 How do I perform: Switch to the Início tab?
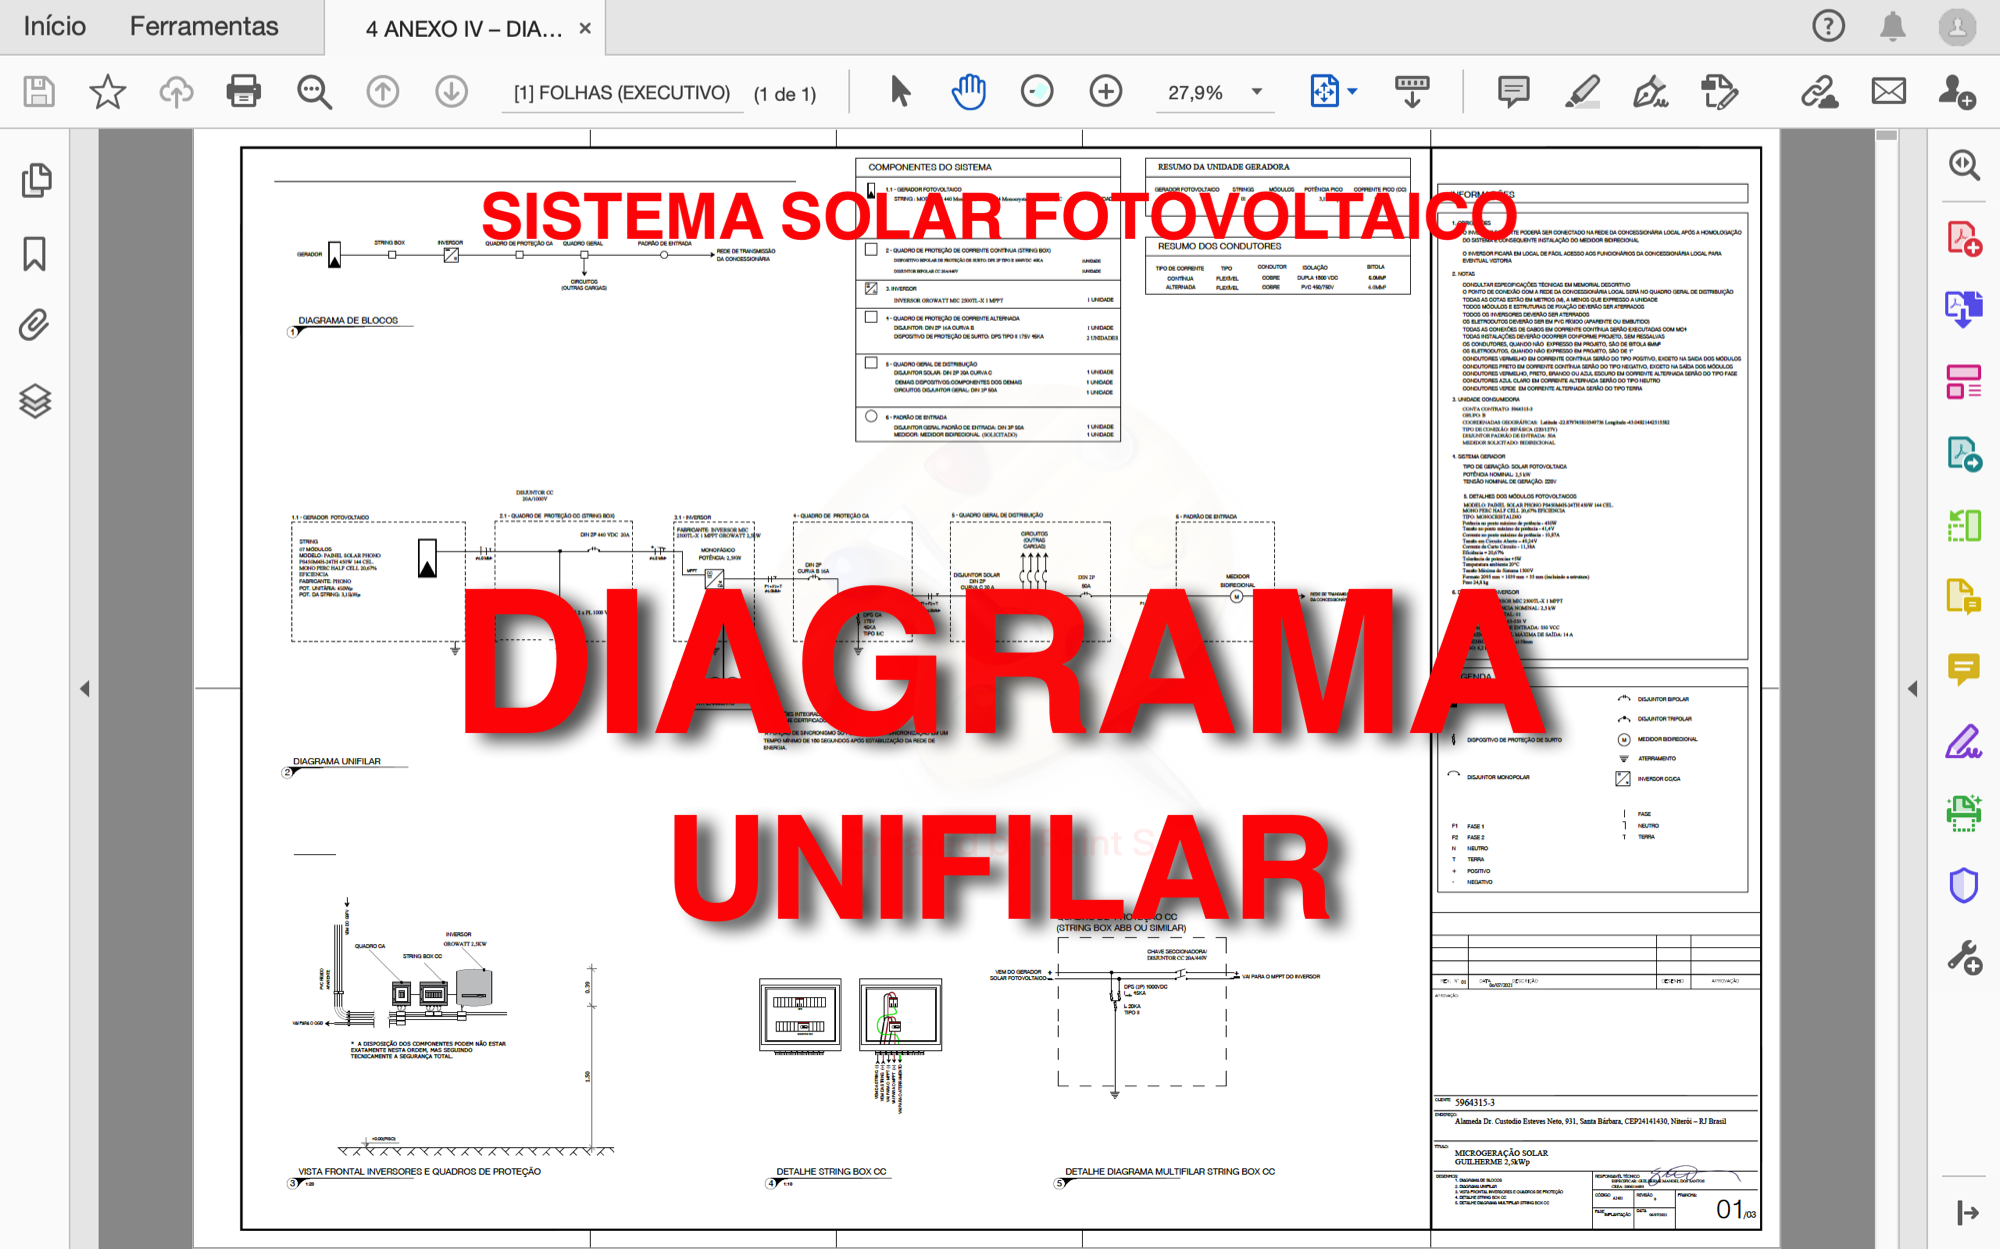(57, 26)
